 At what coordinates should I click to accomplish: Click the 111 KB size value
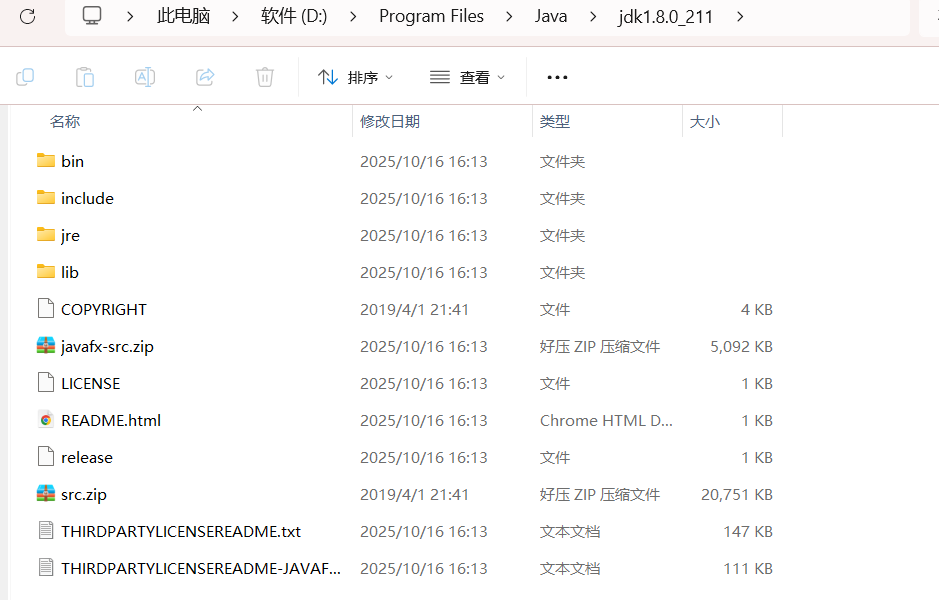pos(748,568)
